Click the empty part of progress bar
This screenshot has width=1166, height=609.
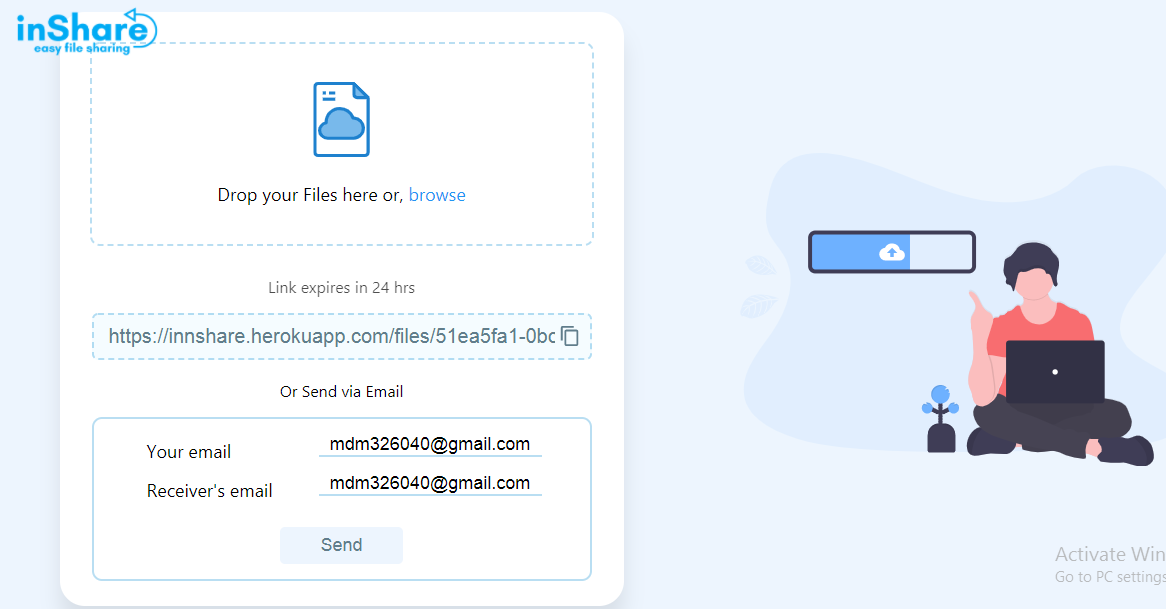941,252
